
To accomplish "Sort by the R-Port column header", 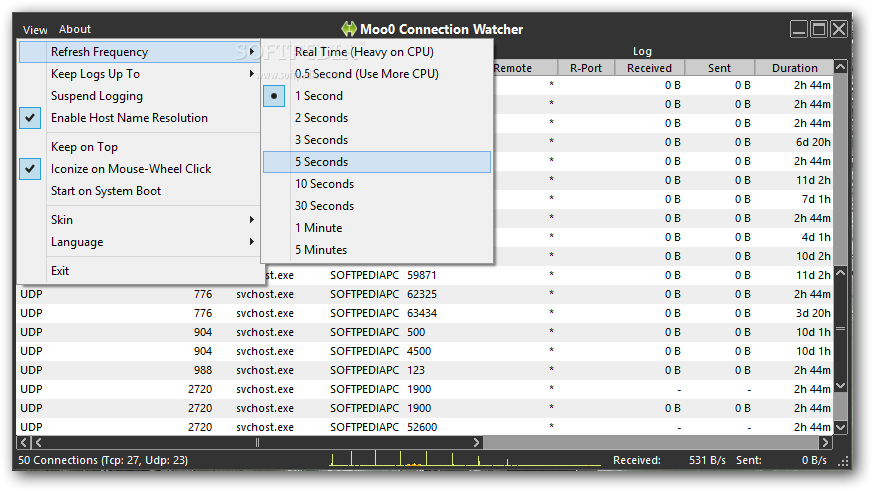I will point(586,68).
